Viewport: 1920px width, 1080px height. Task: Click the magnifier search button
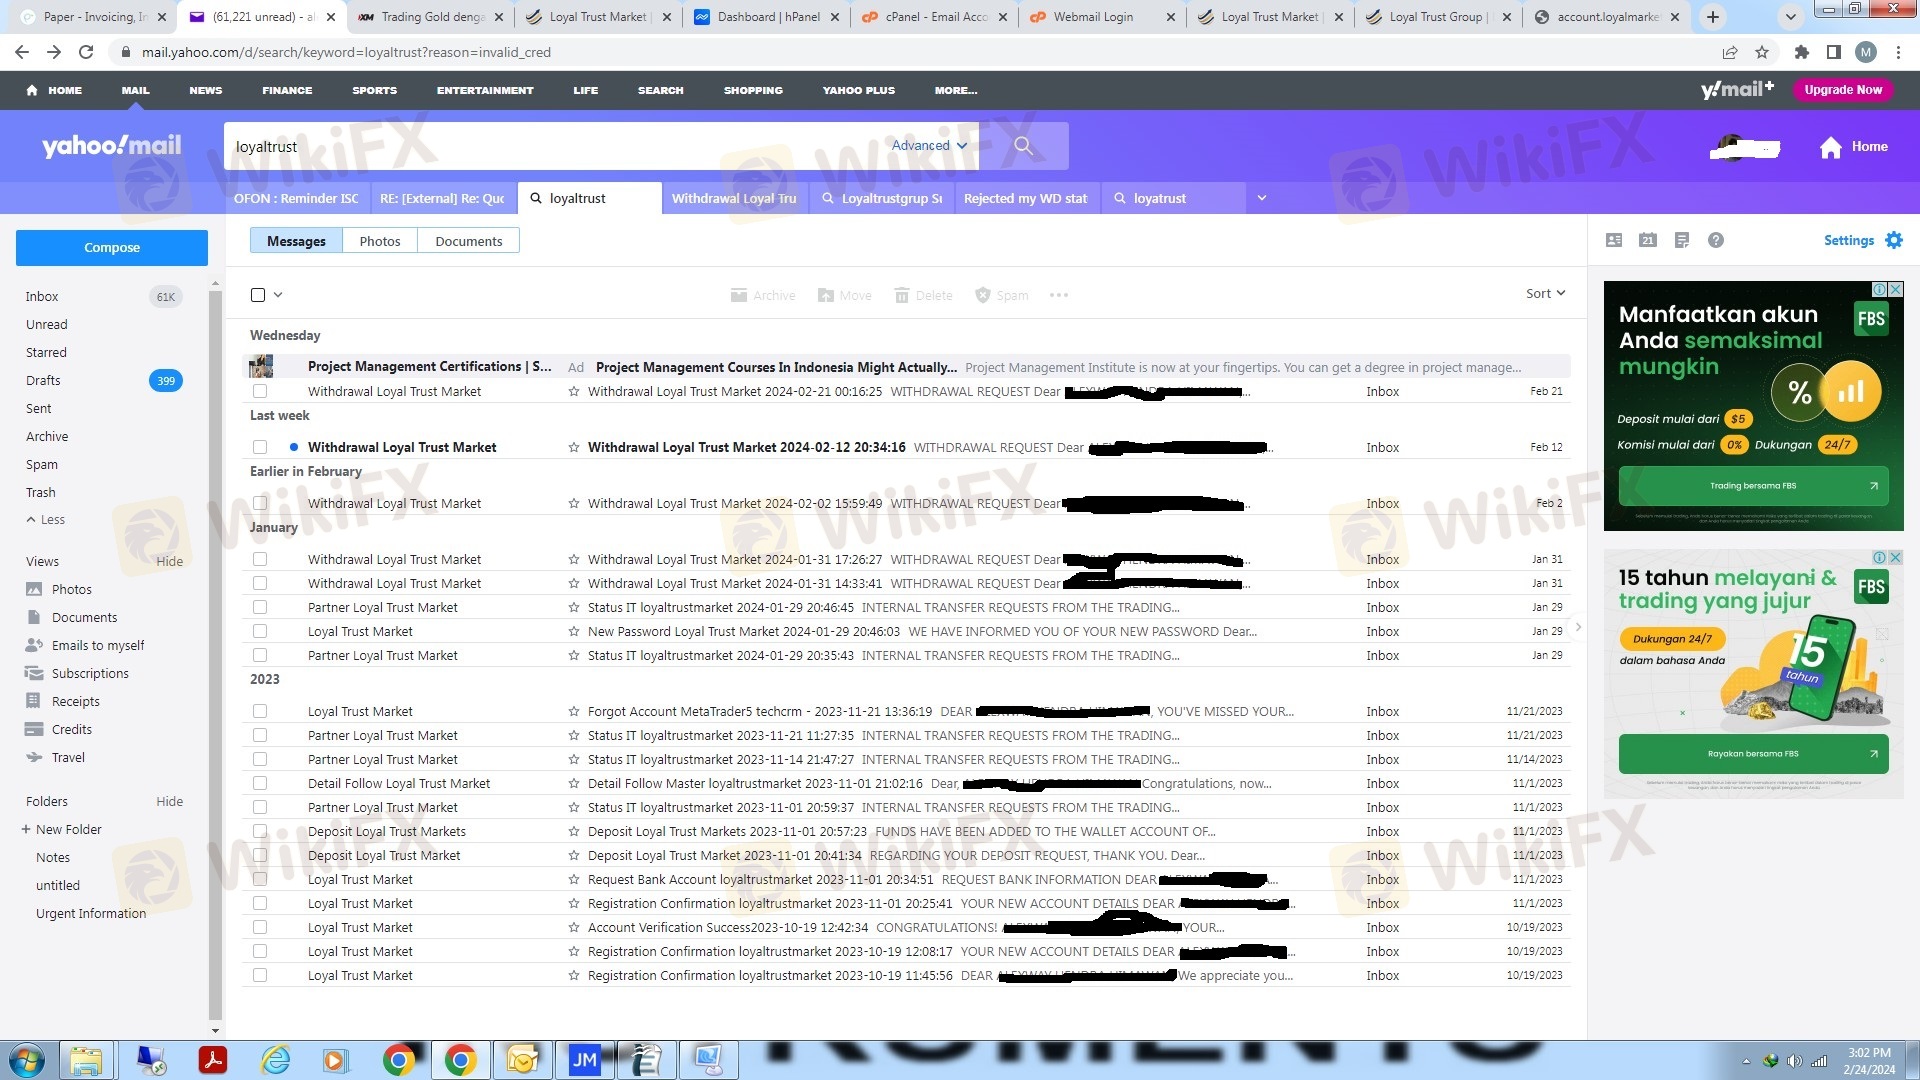pos(1023,146)
